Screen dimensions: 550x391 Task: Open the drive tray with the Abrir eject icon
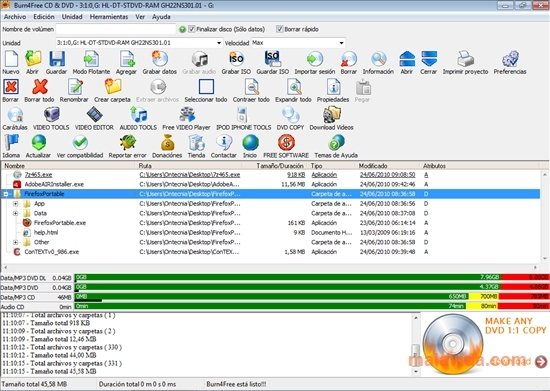point(407,59)
